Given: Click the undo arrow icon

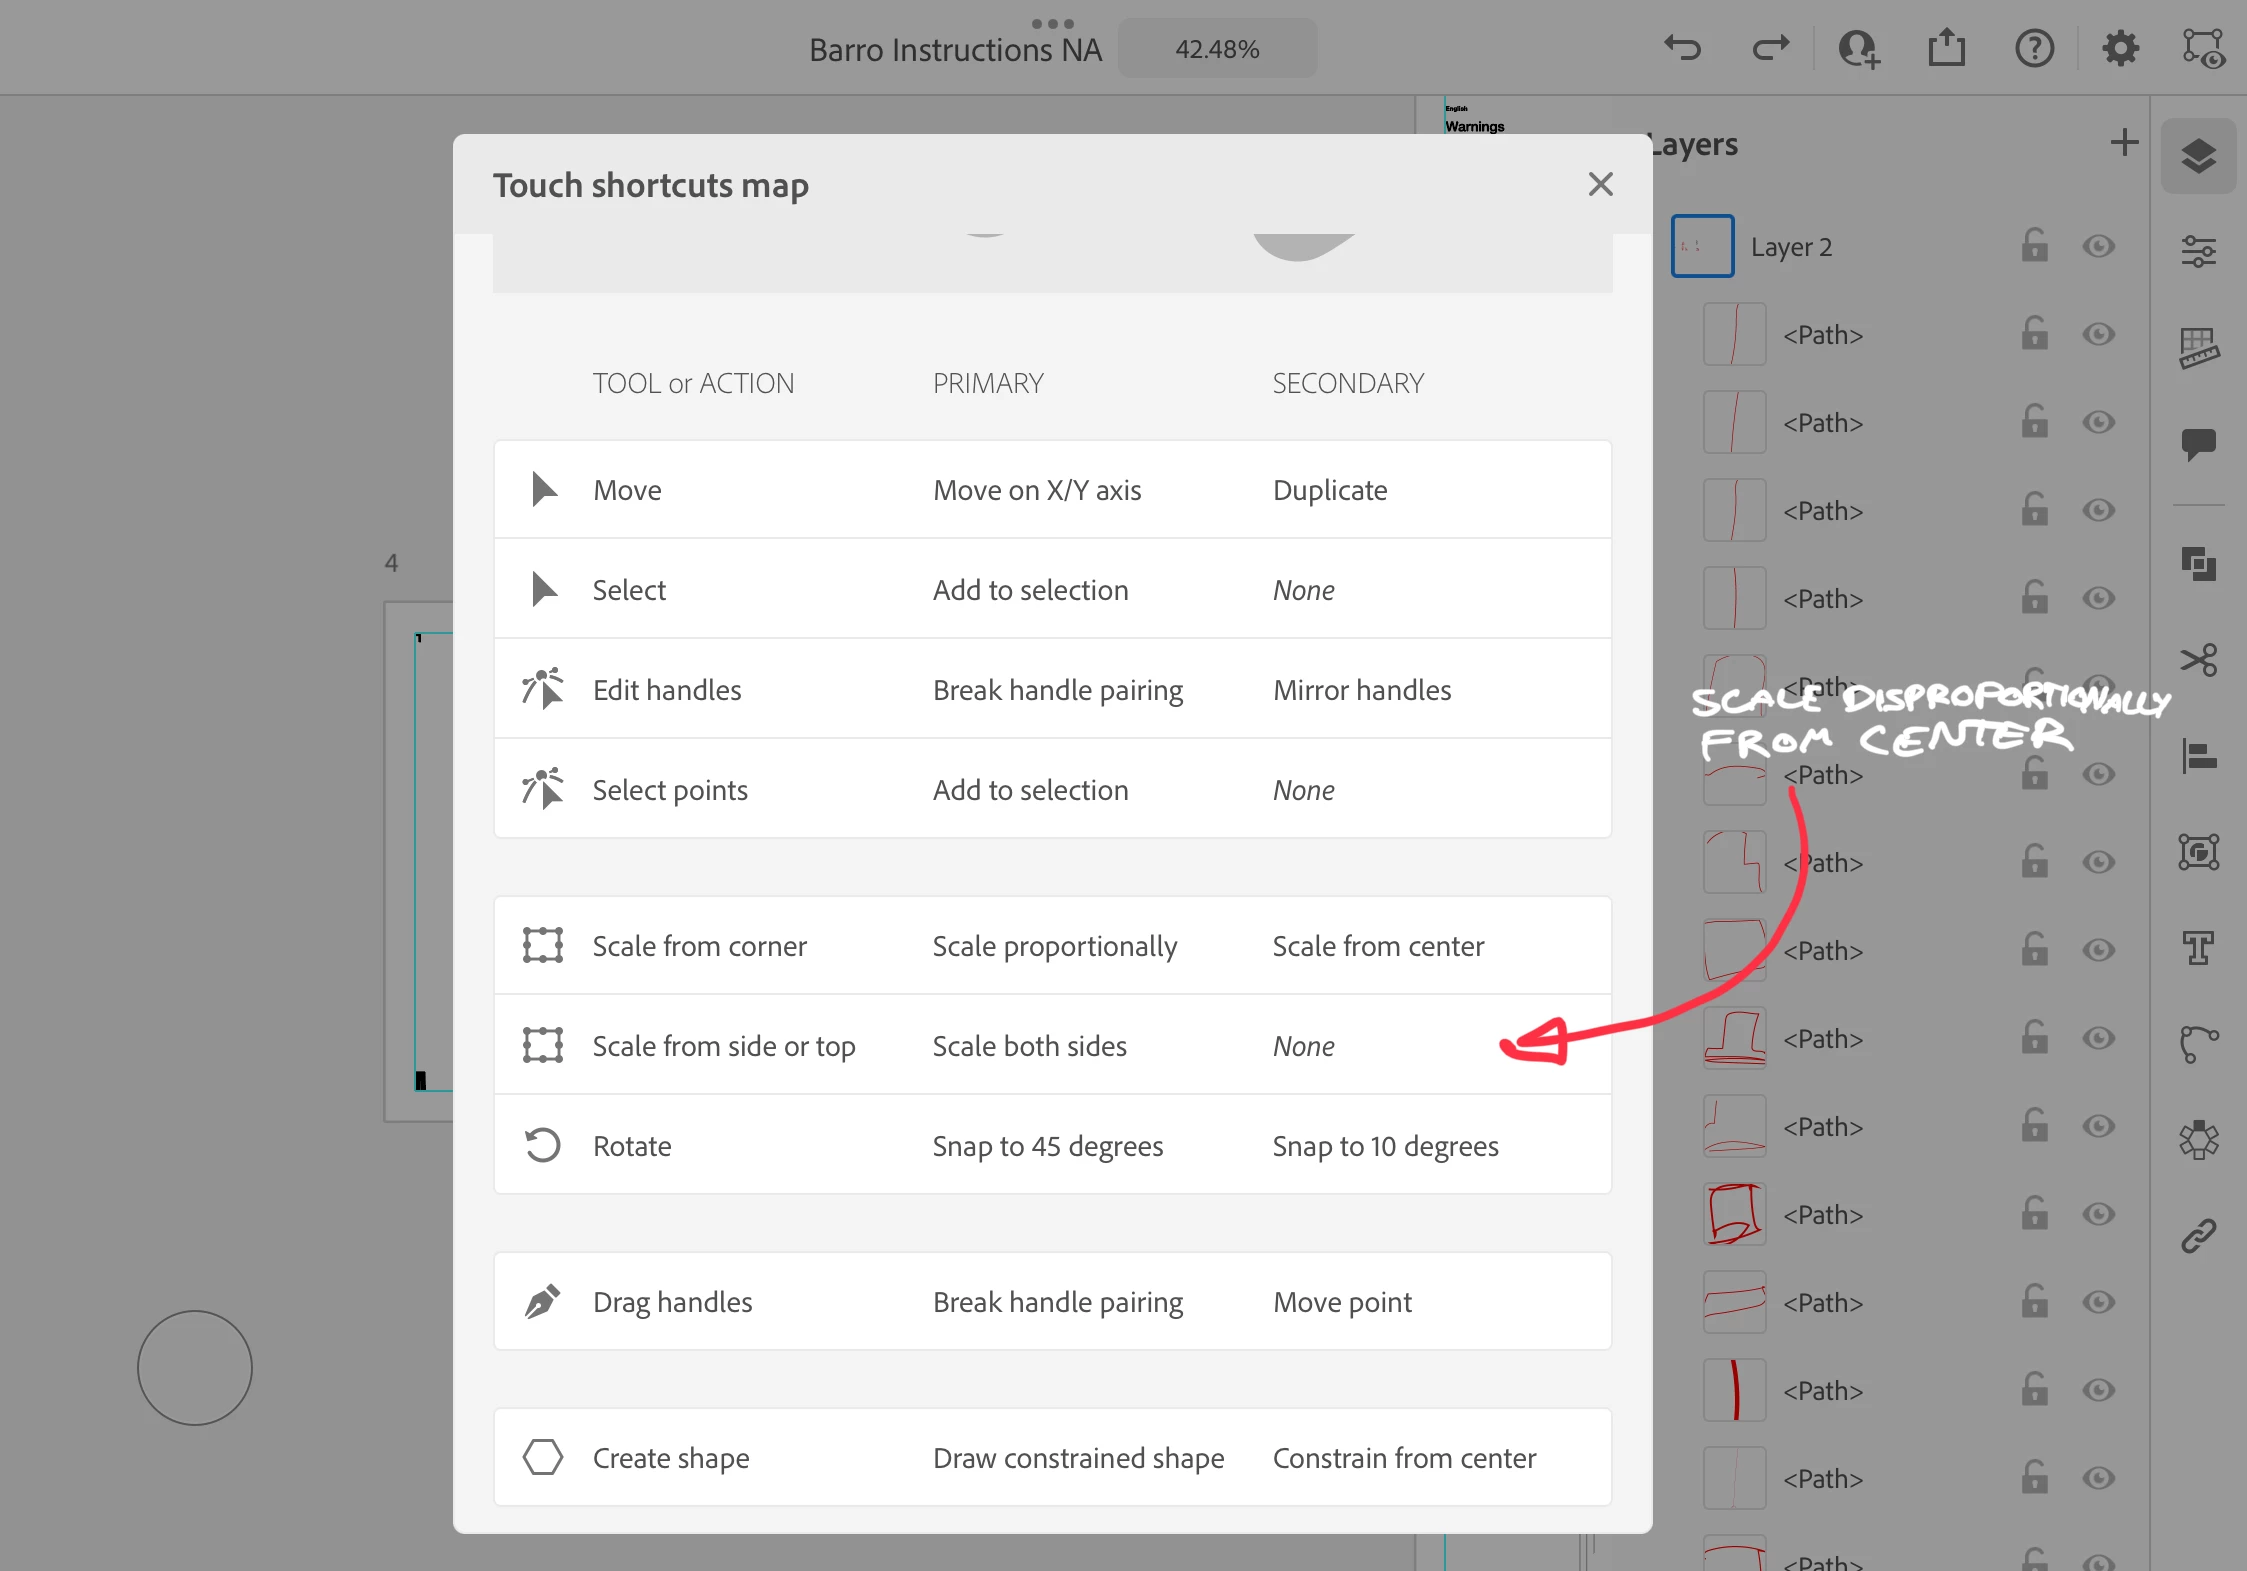Looking at the screenshot, I should (1683, 48).
